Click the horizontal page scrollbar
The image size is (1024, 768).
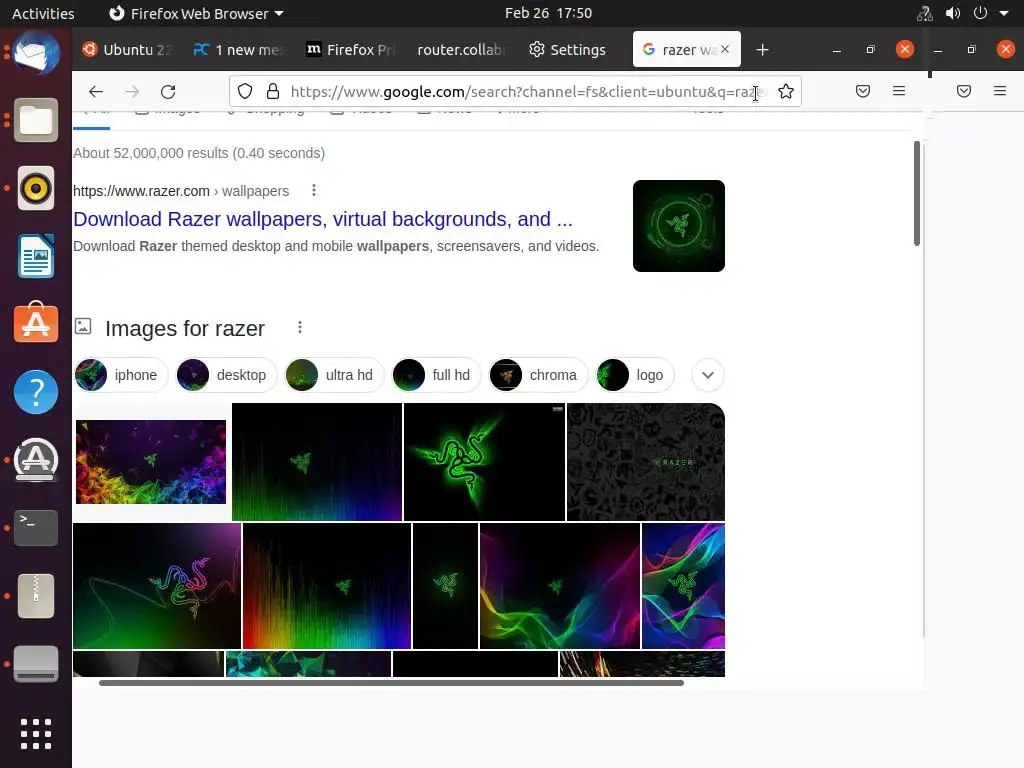(x=391, y=682)
